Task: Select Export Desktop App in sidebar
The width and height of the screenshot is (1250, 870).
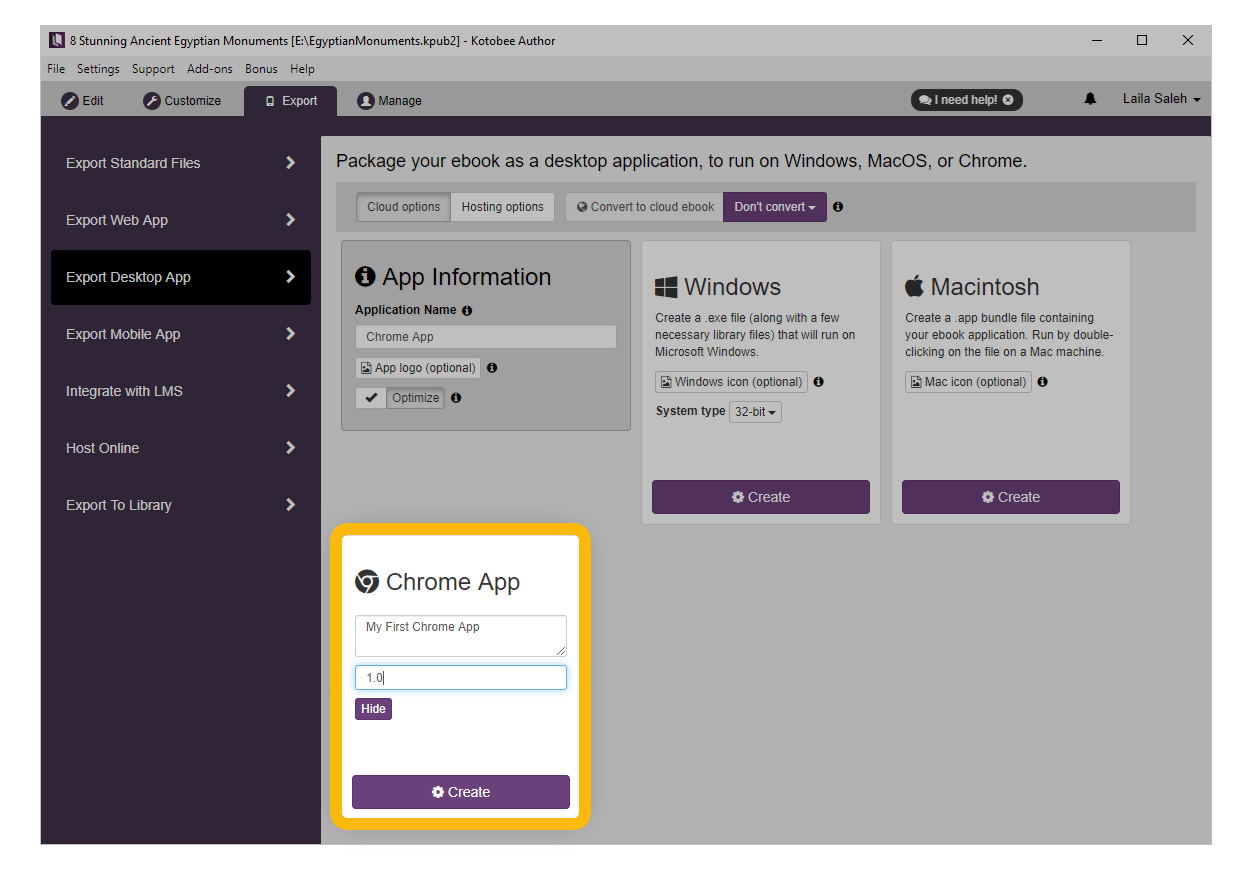Action: click(x=181, y=277)
